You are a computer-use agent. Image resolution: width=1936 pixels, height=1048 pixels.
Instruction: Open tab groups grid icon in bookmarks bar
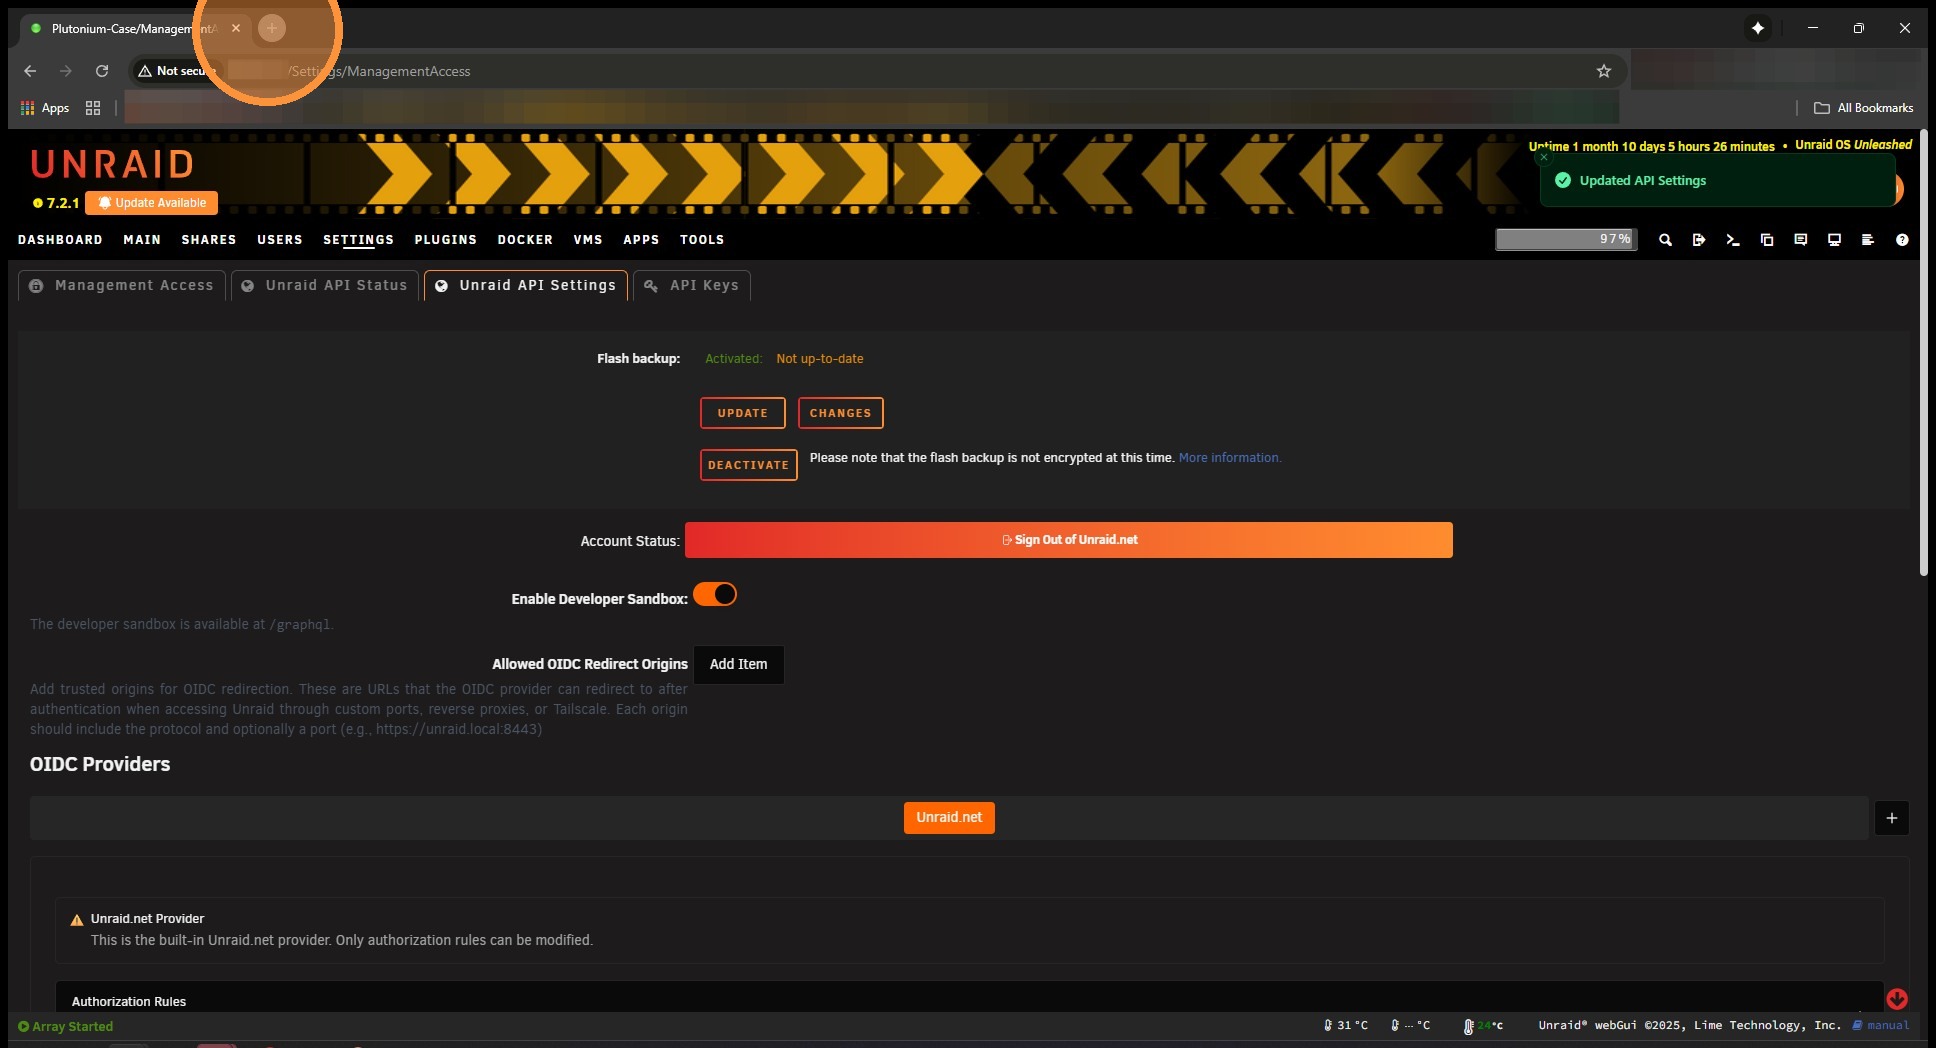pos(93,108)
